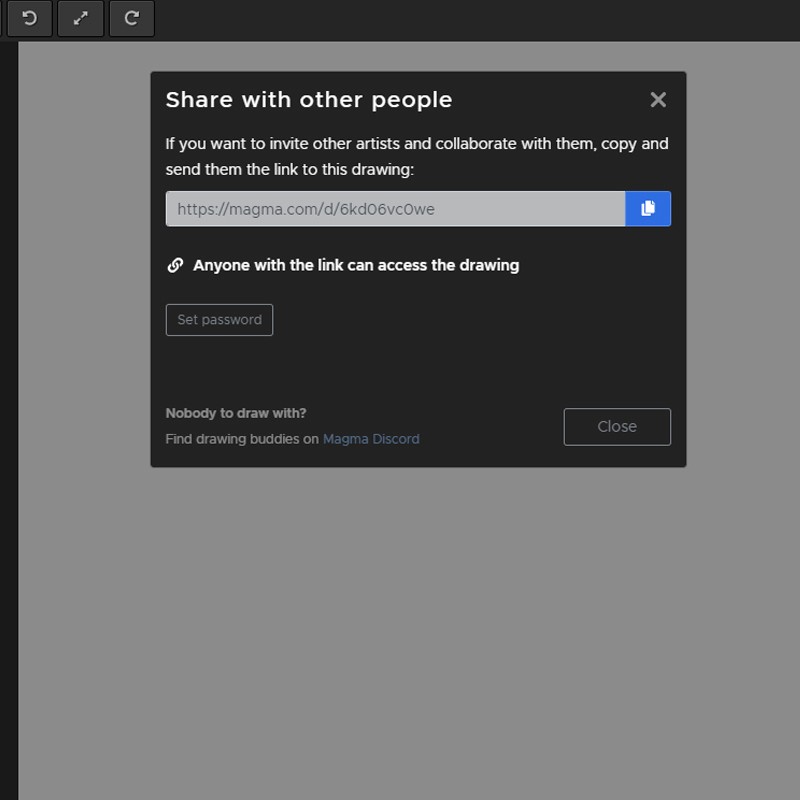
Task: Click the chain link icon beside access text
Action: pyautogui.click(x=175, y=265)
